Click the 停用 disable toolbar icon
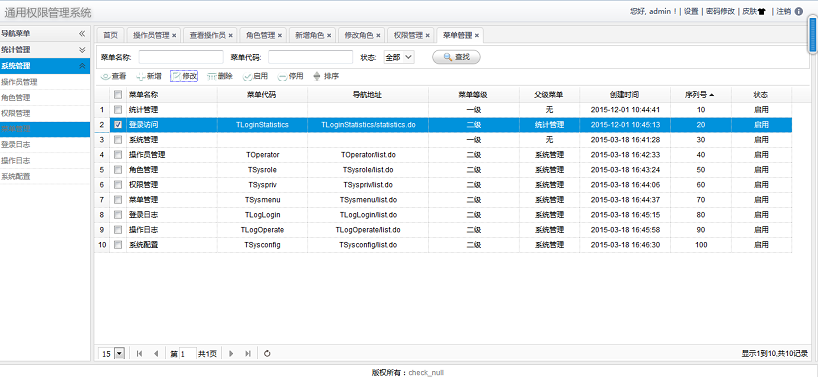Viewport: 818px width, 377px height. click(282, 77)
